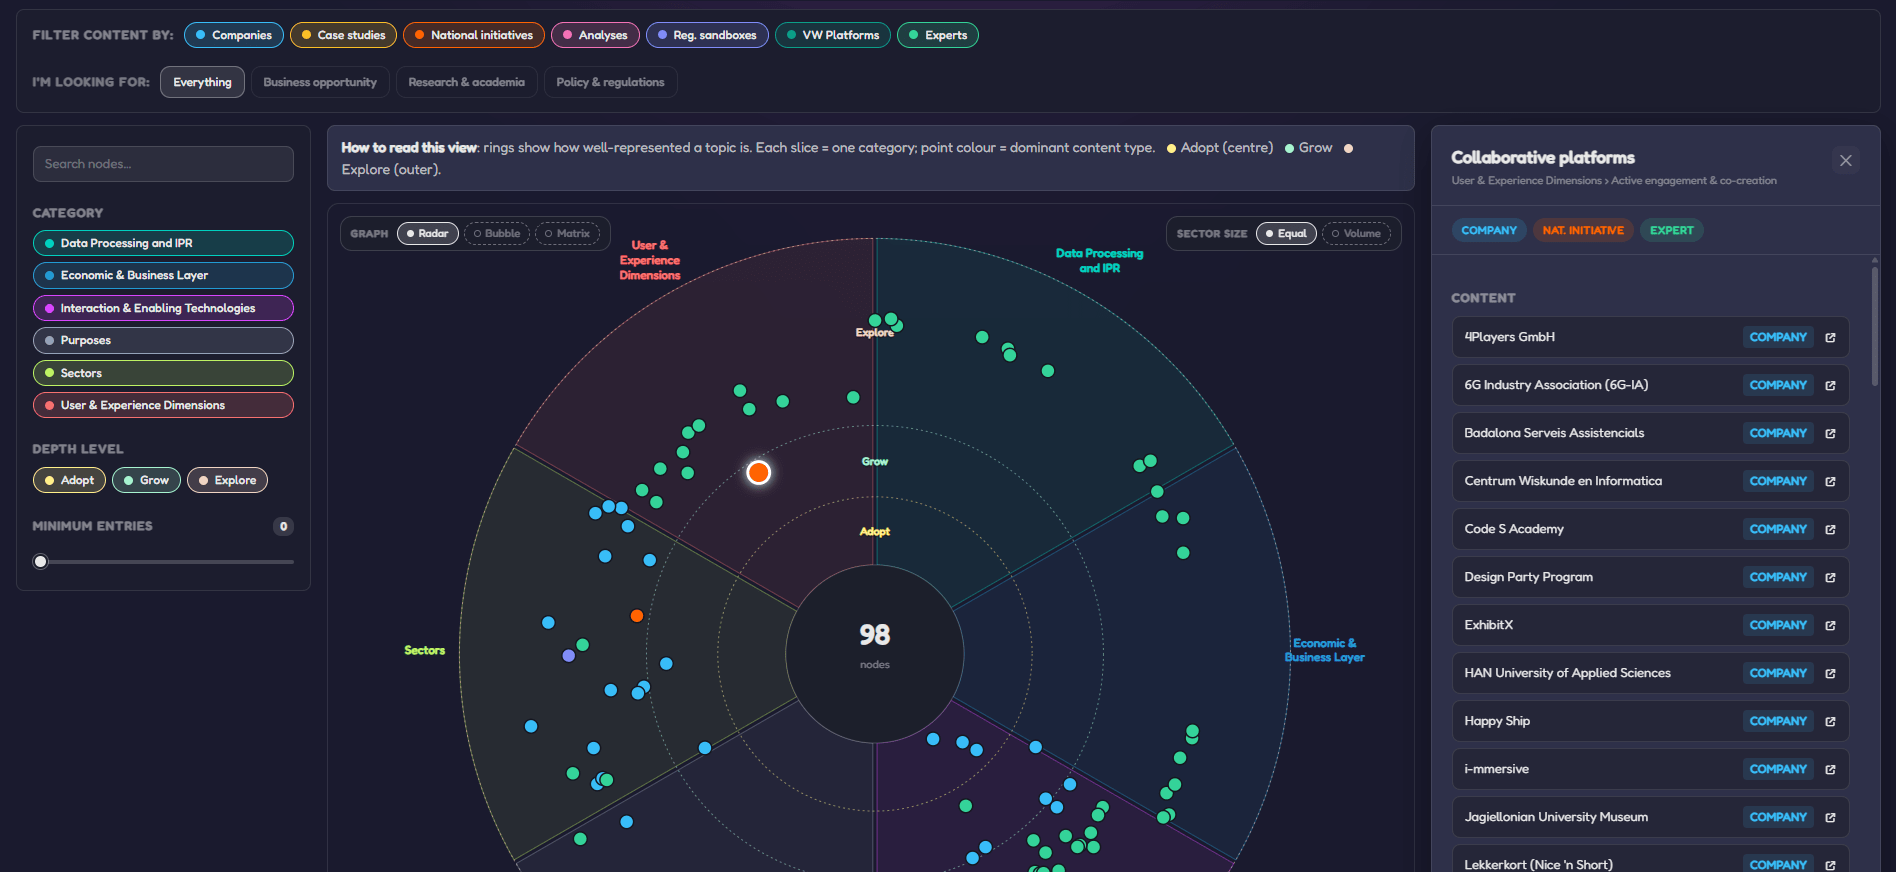Open the ExhibitX entry

[x=1650, y=625]
